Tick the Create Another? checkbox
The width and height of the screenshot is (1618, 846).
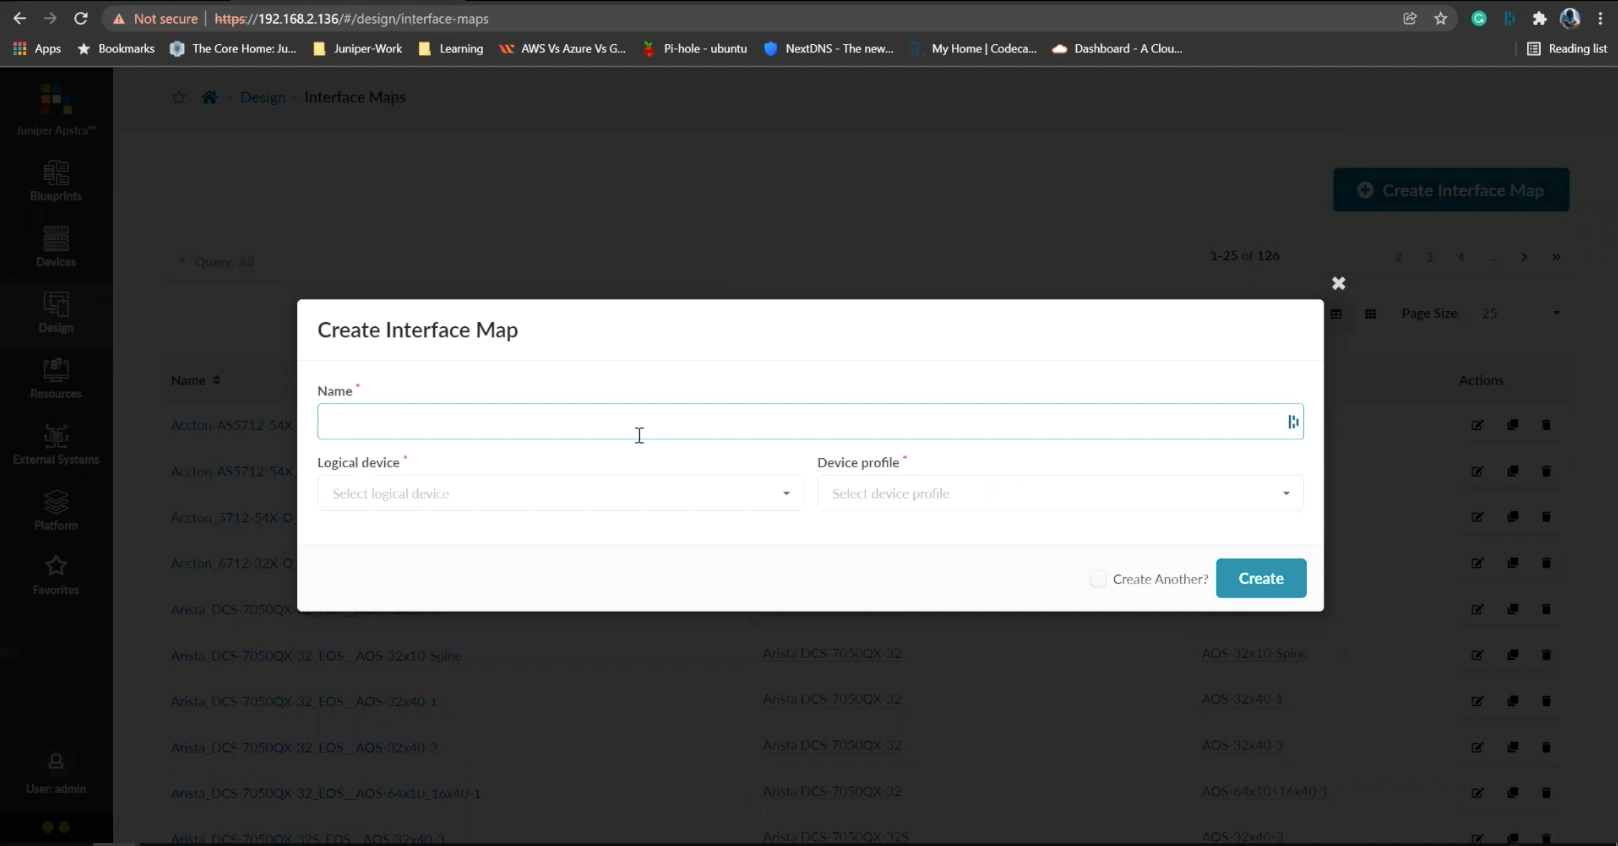[x=1098, y=579]
